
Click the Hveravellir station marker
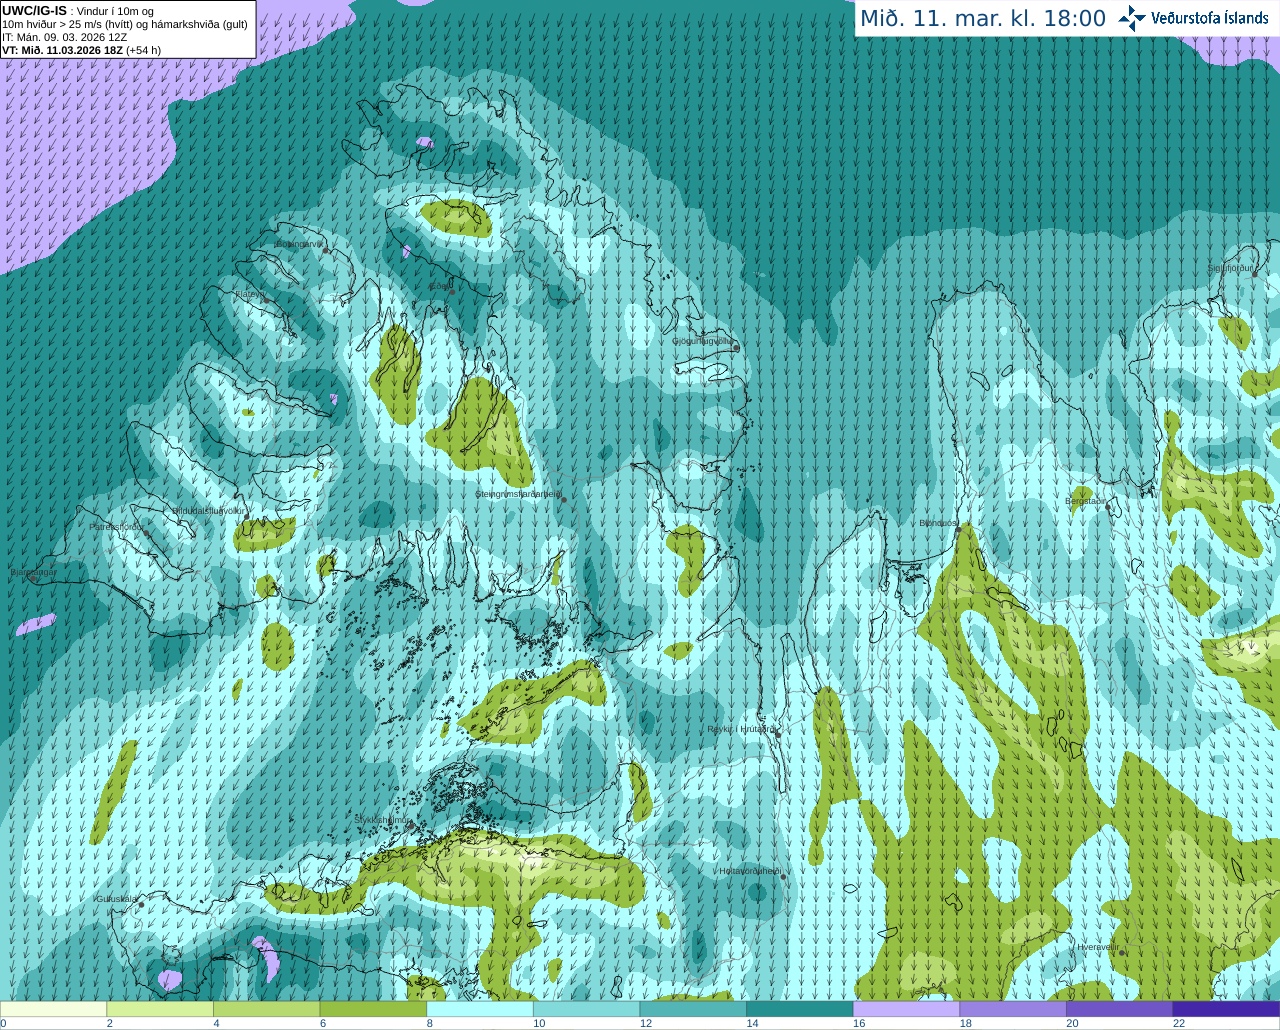pyautogui.click(x=1122, y=952)
